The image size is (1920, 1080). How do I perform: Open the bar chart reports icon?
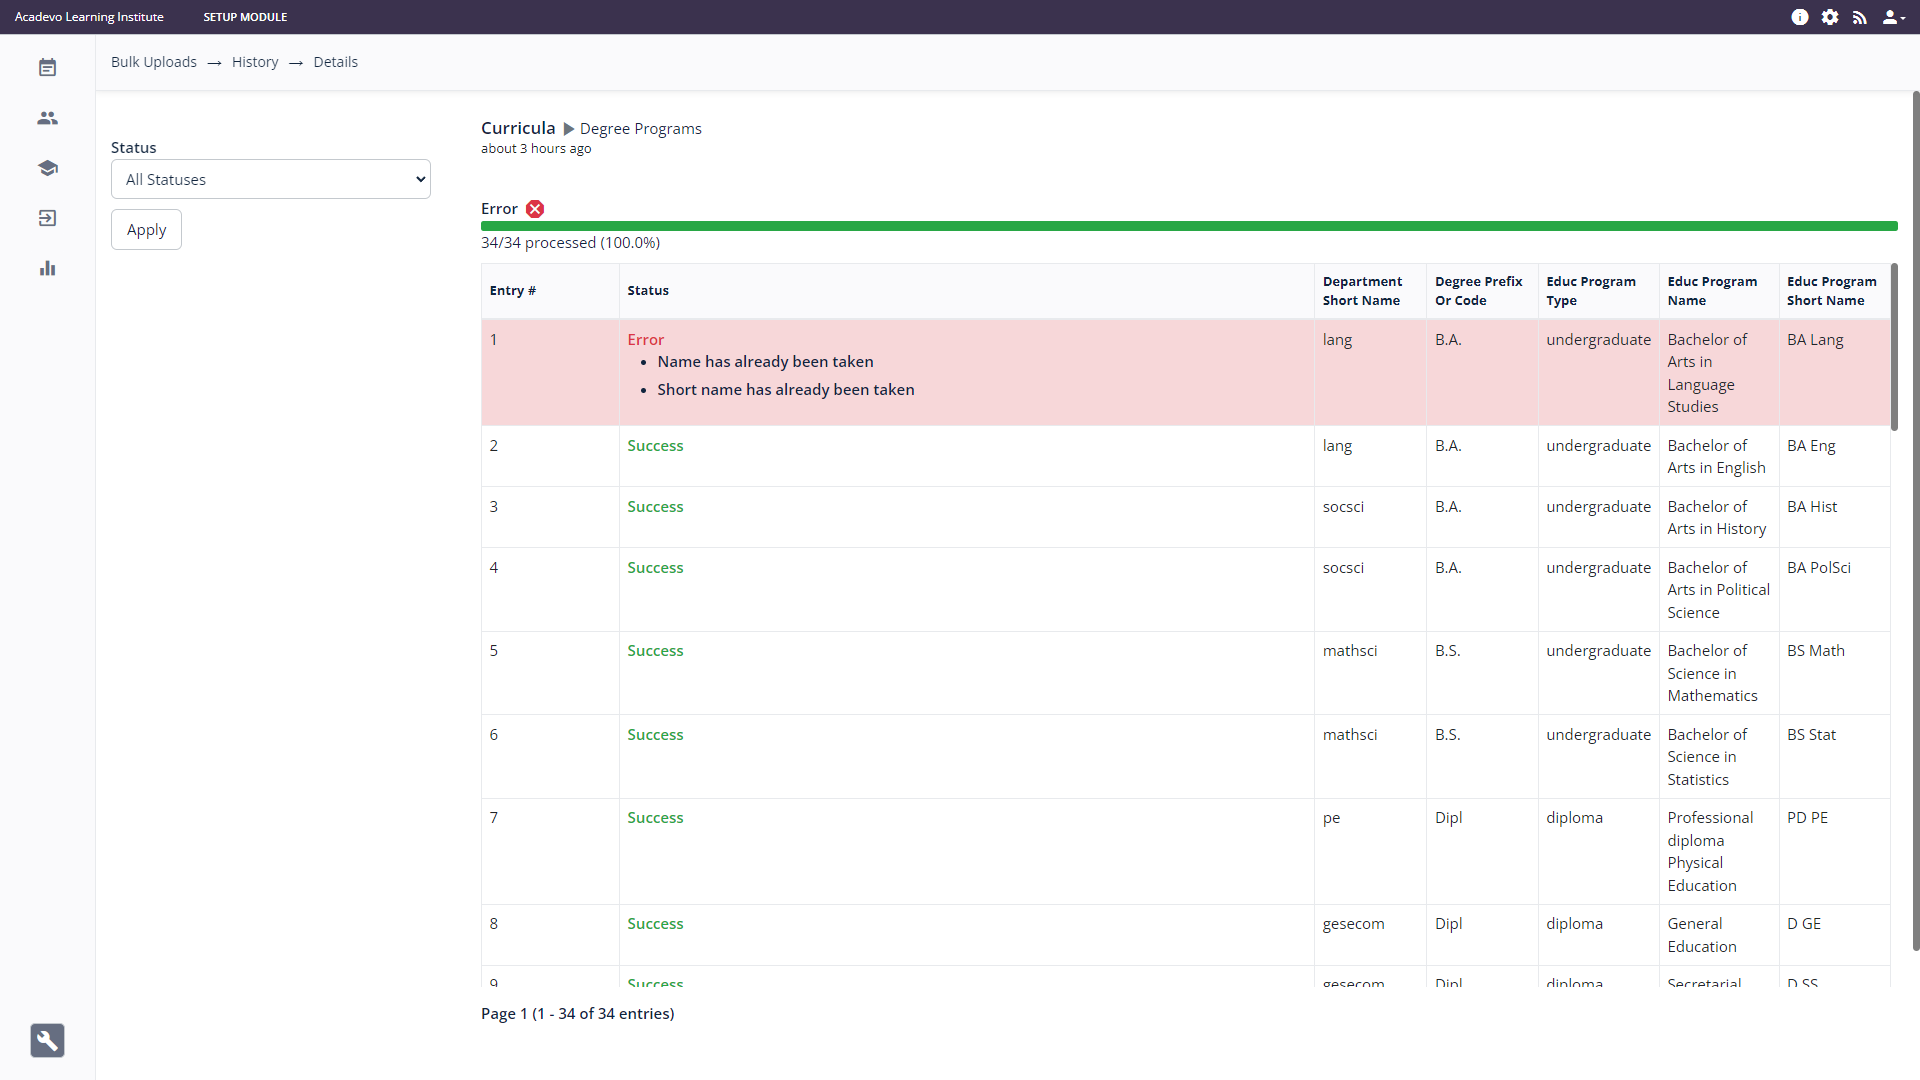[47, 268]
